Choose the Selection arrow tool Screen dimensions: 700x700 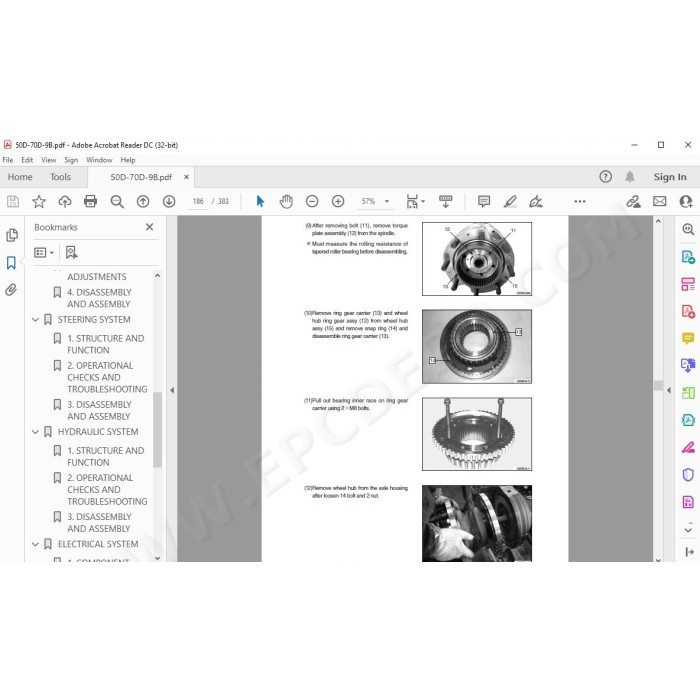pyautogui.click(x=260, y=201)
